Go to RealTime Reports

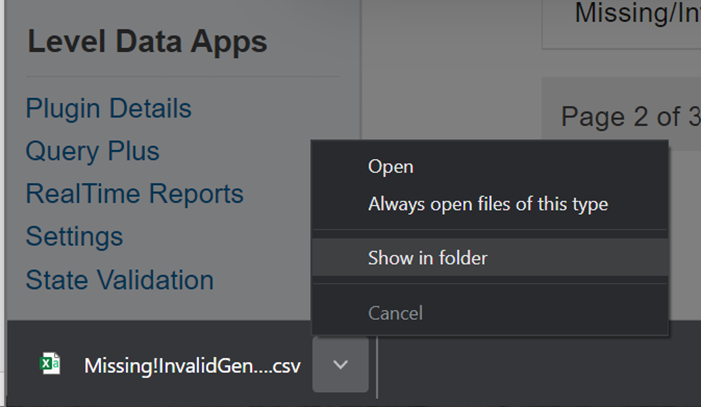(135, 194)
